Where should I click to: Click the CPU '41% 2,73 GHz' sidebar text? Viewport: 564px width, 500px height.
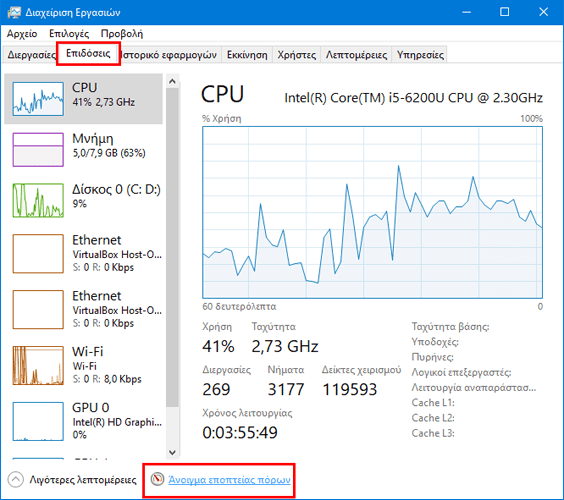[104, 103]
